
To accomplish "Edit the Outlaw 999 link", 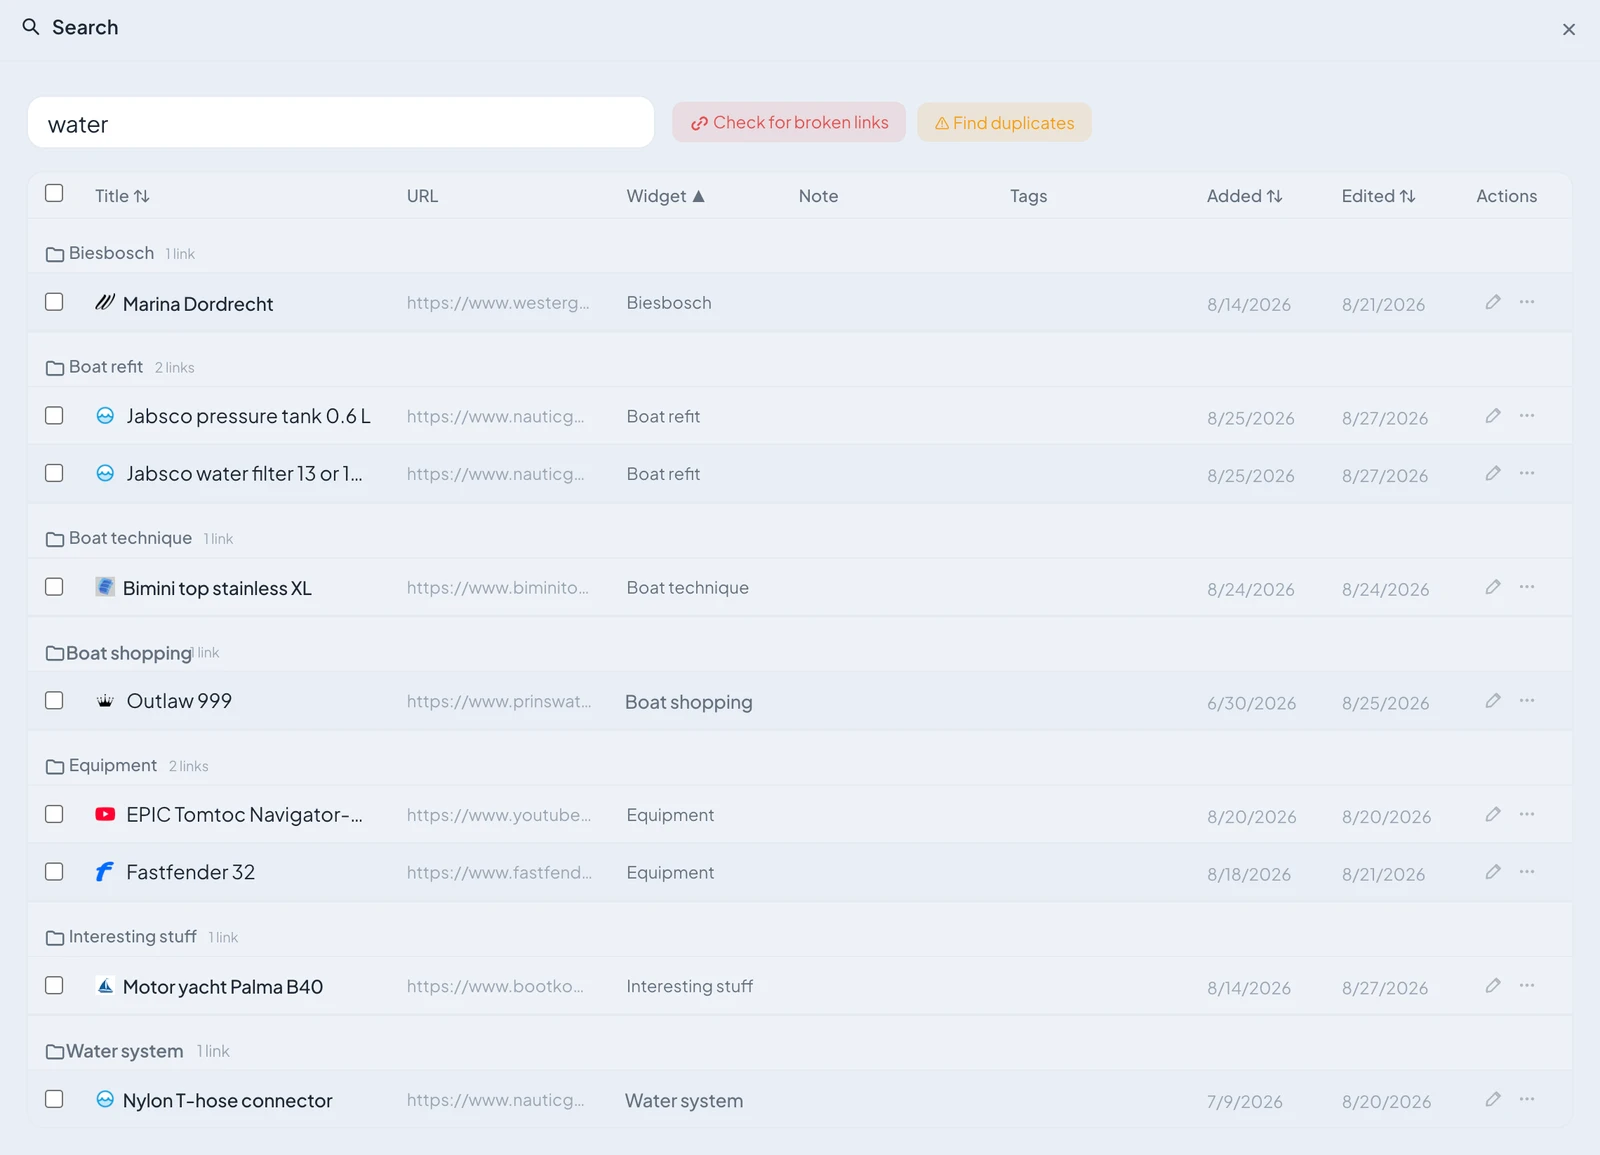I will pyautogui.click(x=1493, y=701).
